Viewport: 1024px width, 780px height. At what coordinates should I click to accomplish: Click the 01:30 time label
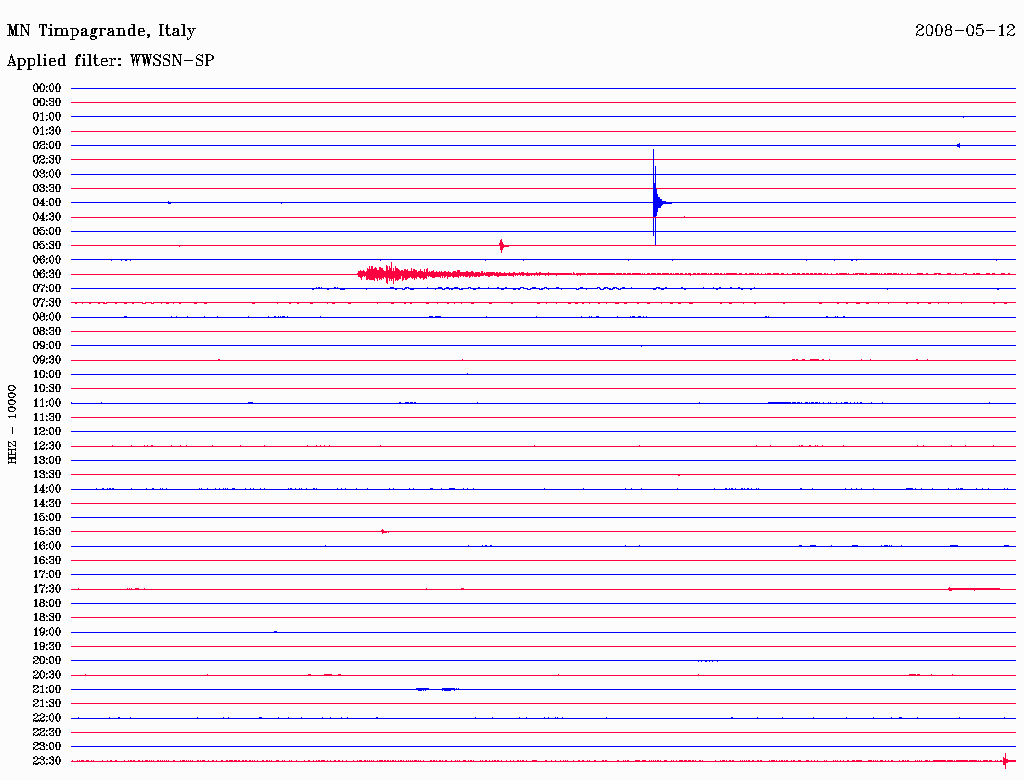pyautogui.click(x=47, y=131)
